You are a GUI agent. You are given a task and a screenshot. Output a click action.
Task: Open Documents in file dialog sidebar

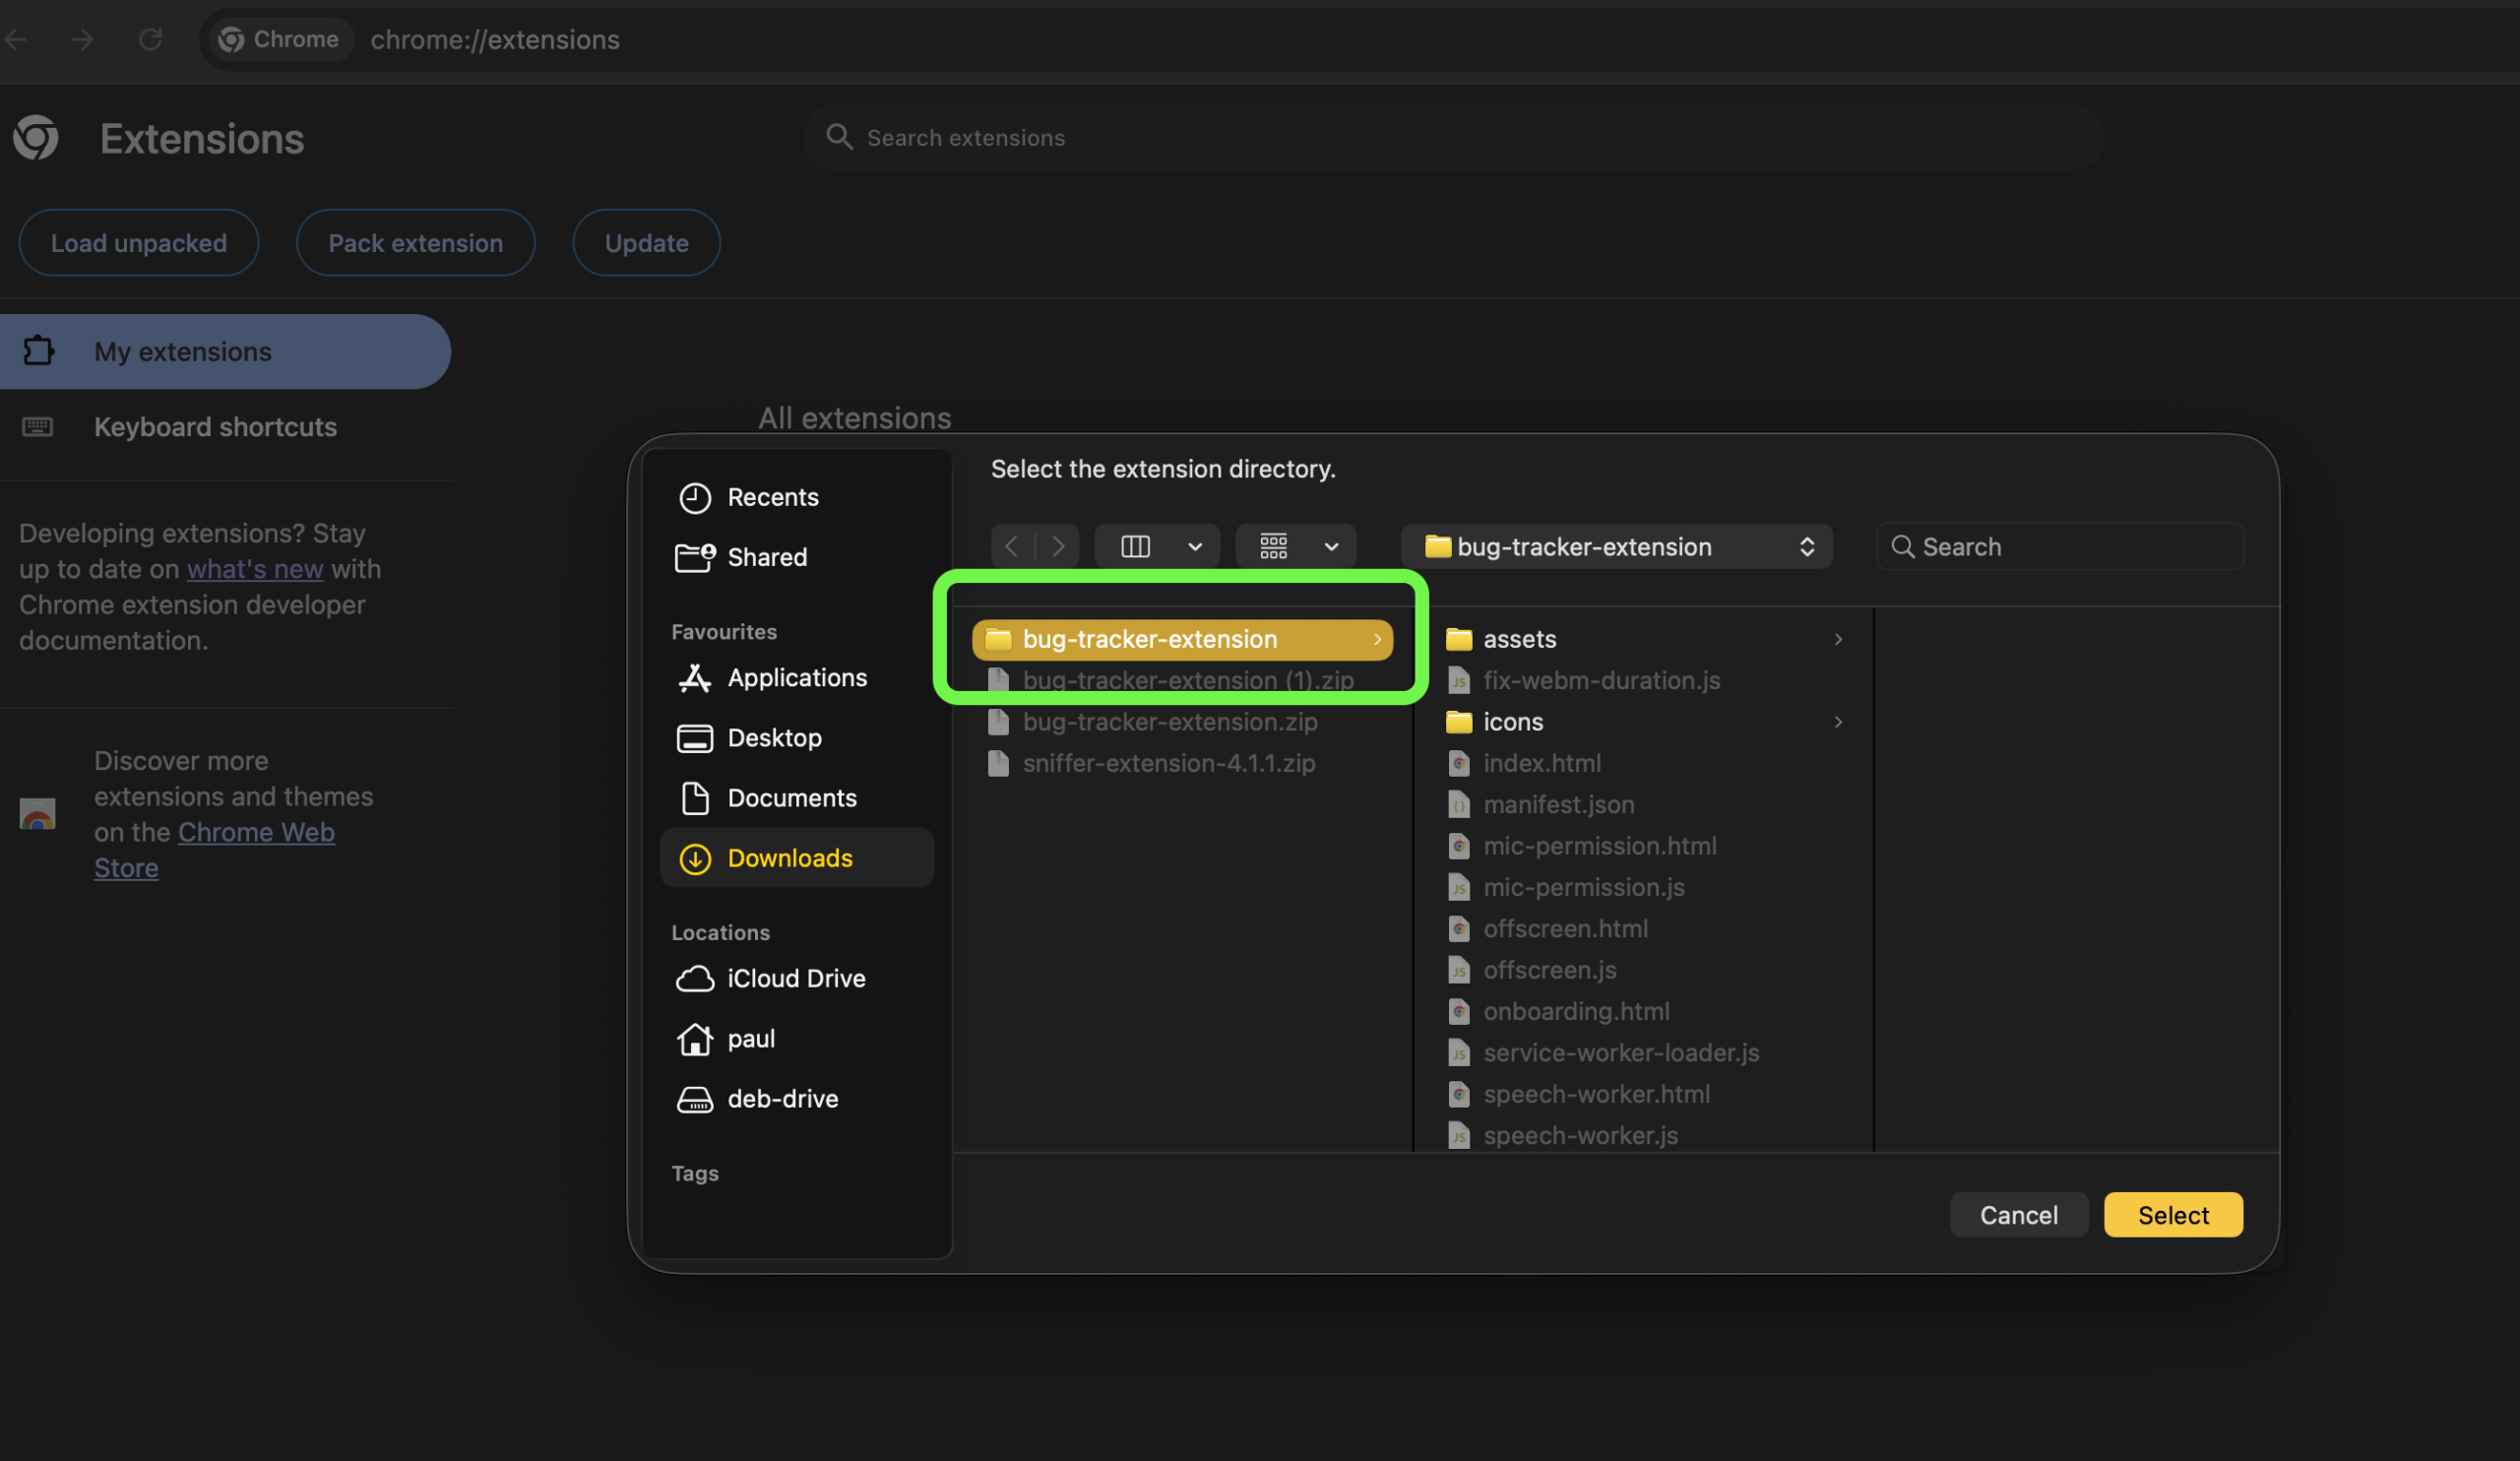pyautogui.click(x=791, y=798)
